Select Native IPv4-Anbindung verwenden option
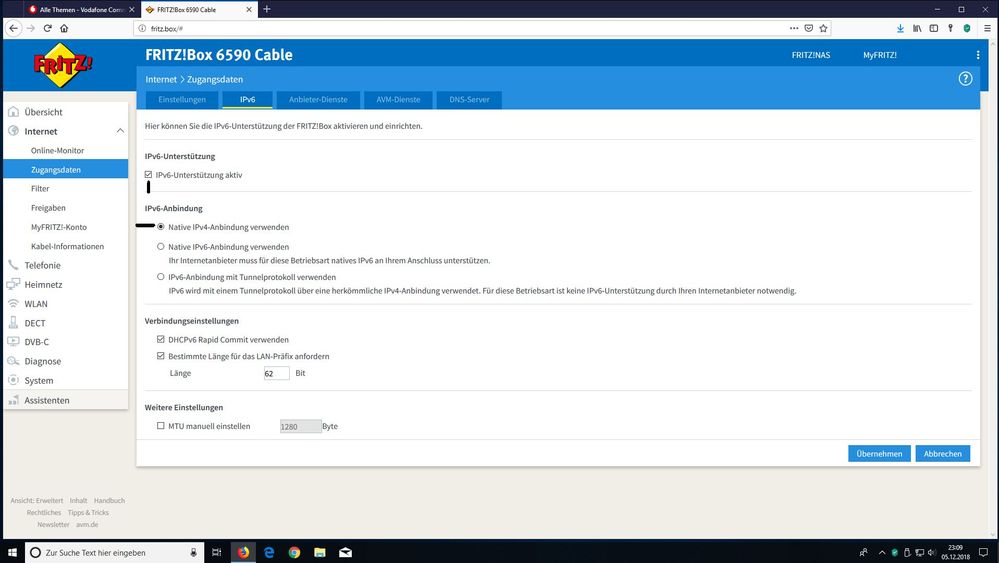This screenshot has height=563, width=999. 161,227
